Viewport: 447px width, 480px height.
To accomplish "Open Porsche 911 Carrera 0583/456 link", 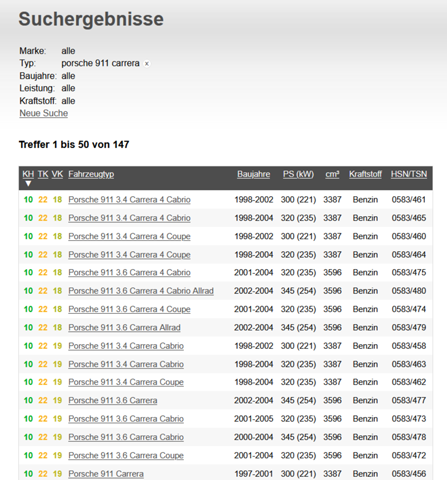I will [x=106, y=474].
